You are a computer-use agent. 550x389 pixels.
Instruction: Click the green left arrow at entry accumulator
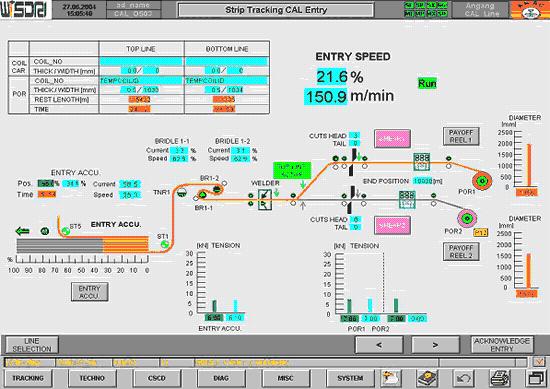tap(22, 231)
